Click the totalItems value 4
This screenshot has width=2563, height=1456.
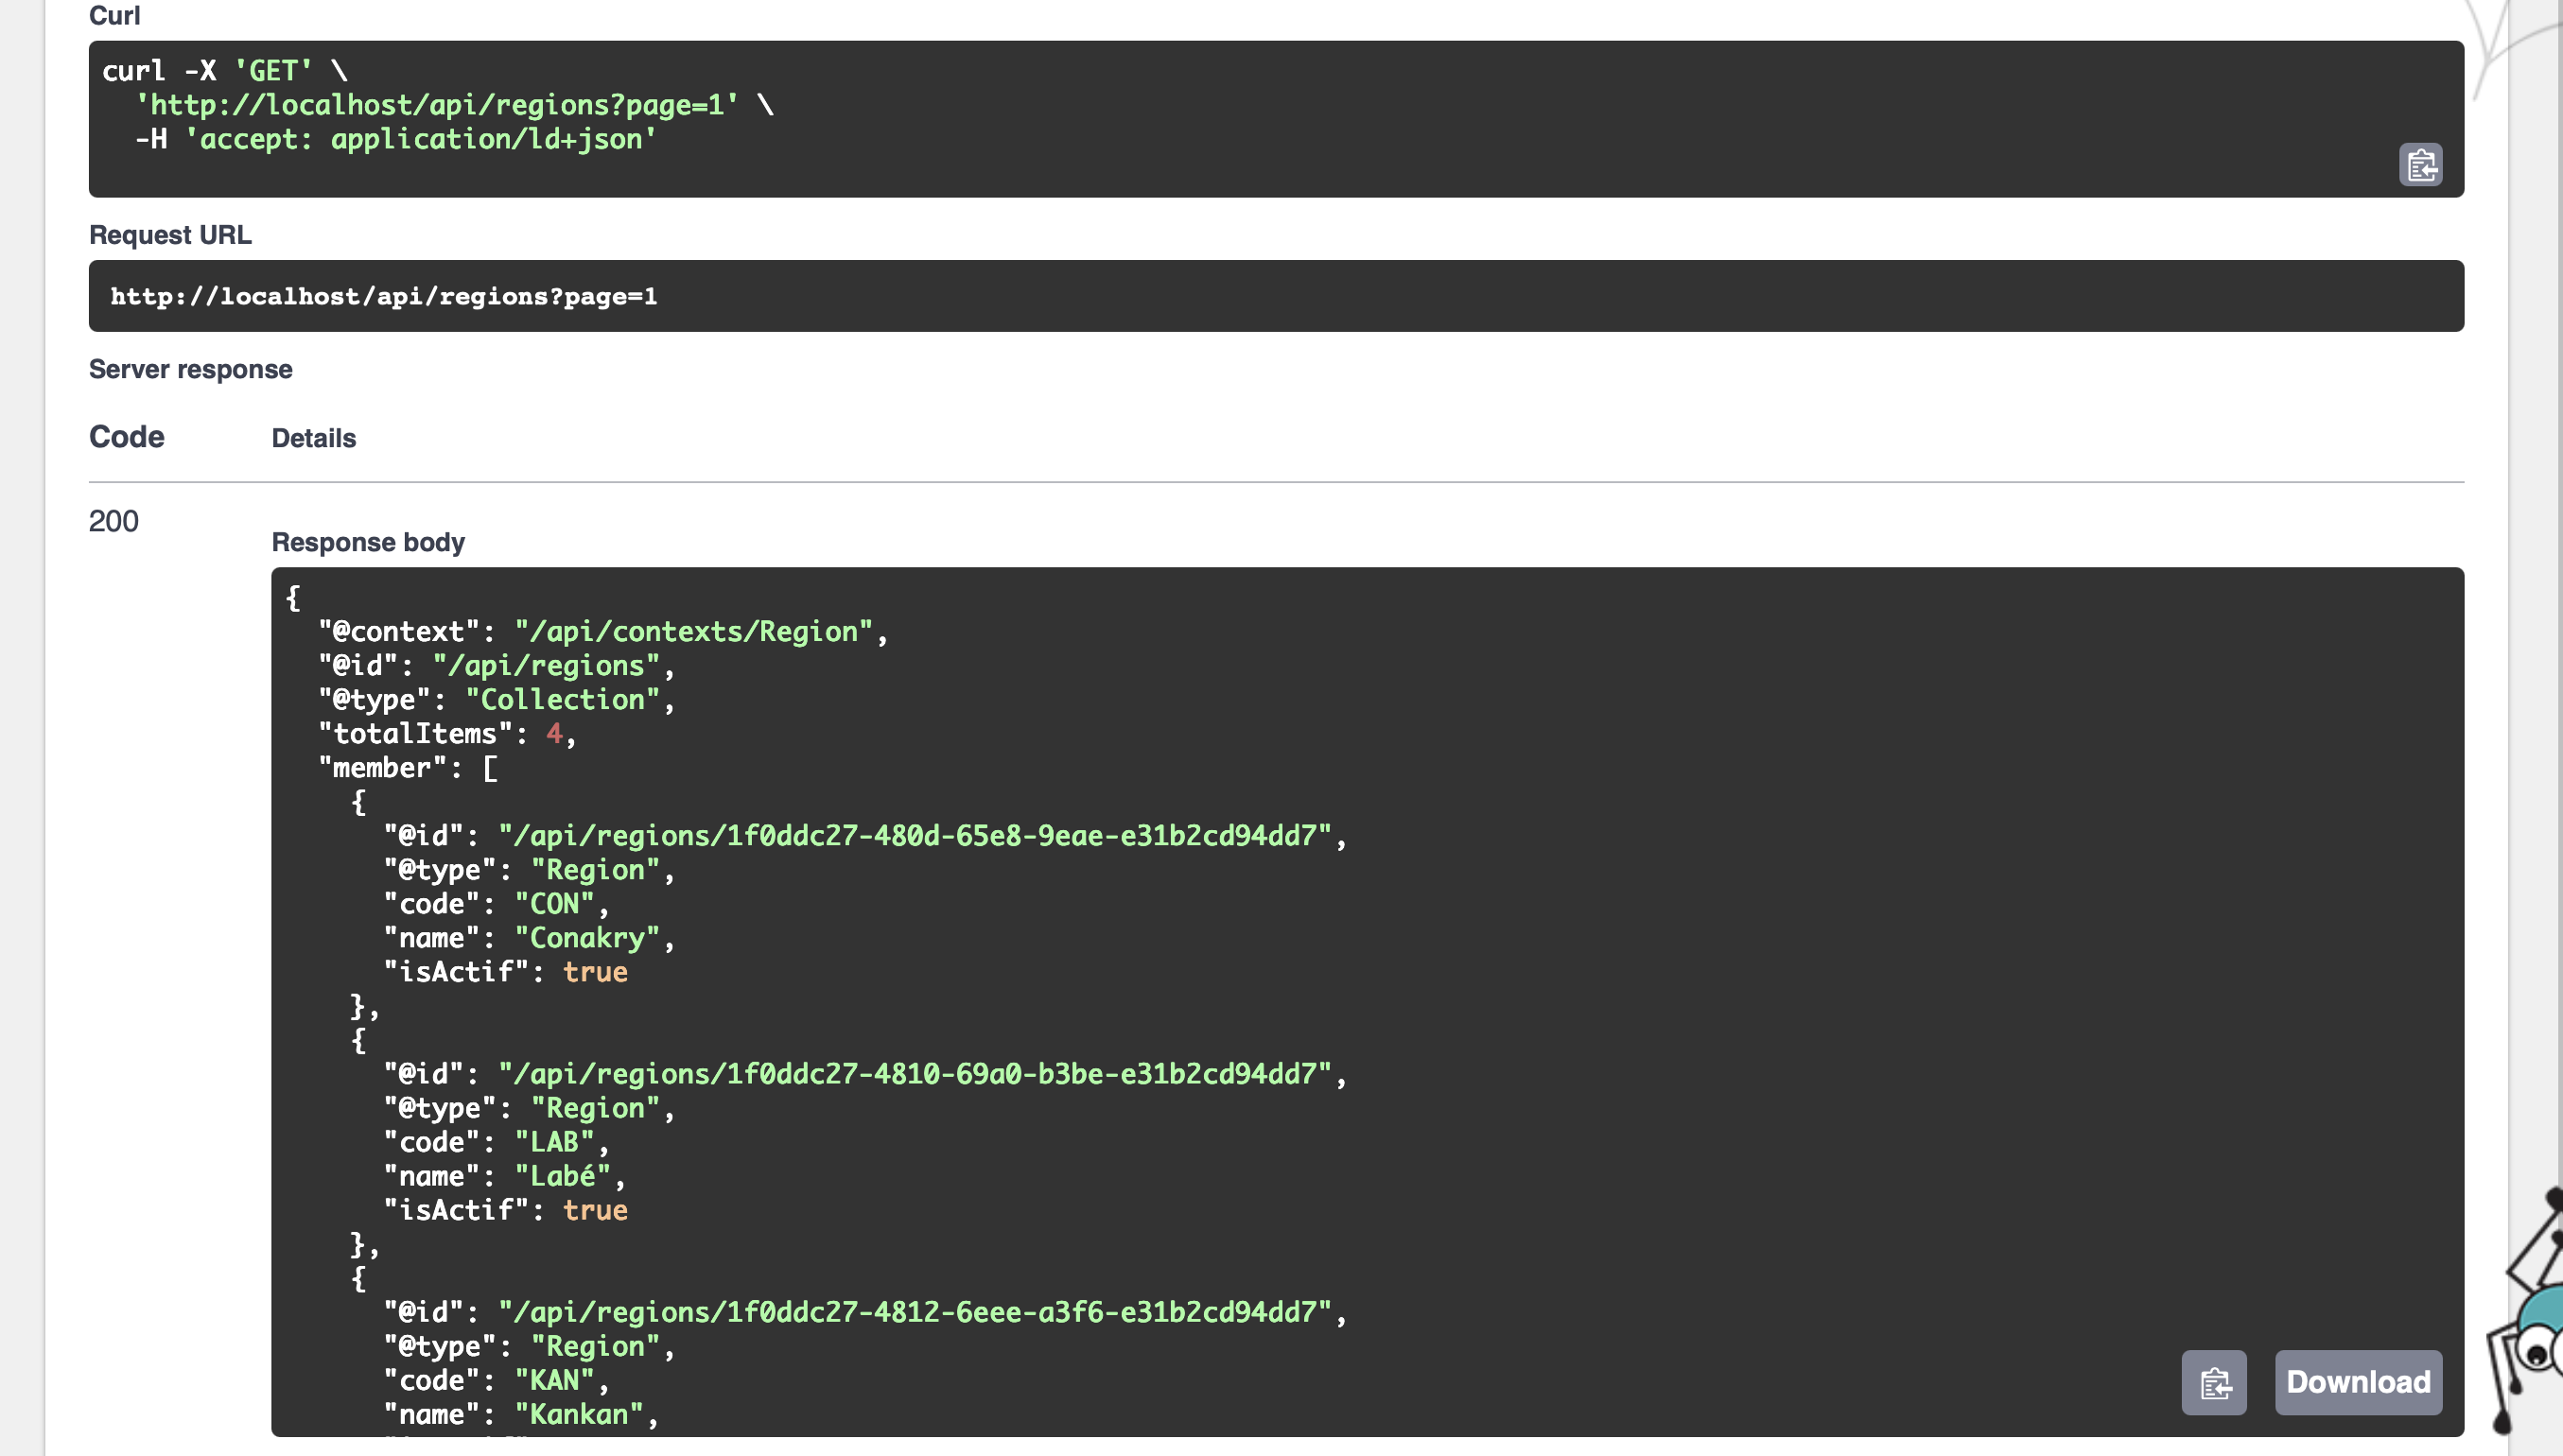pos(554,734)
